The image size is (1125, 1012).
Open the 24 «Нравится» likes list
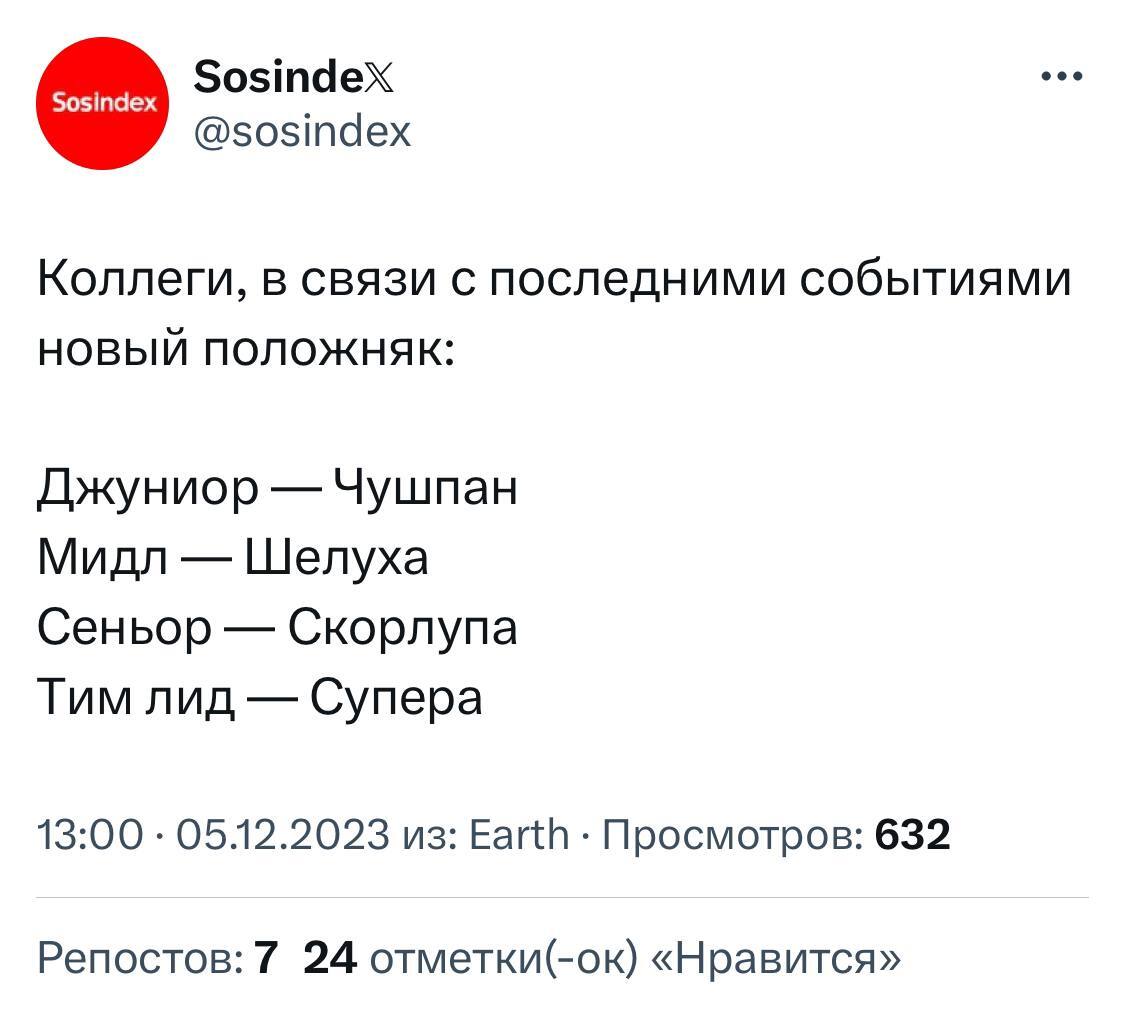(600, 960)
